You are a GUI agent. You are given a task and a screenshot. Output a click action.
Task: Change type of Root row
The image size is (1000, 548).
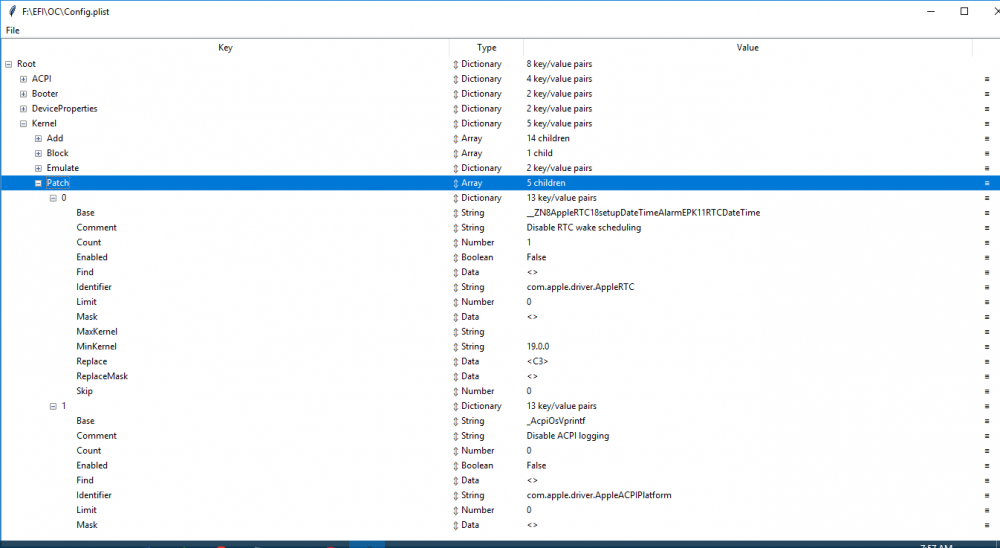click(455, 64)
